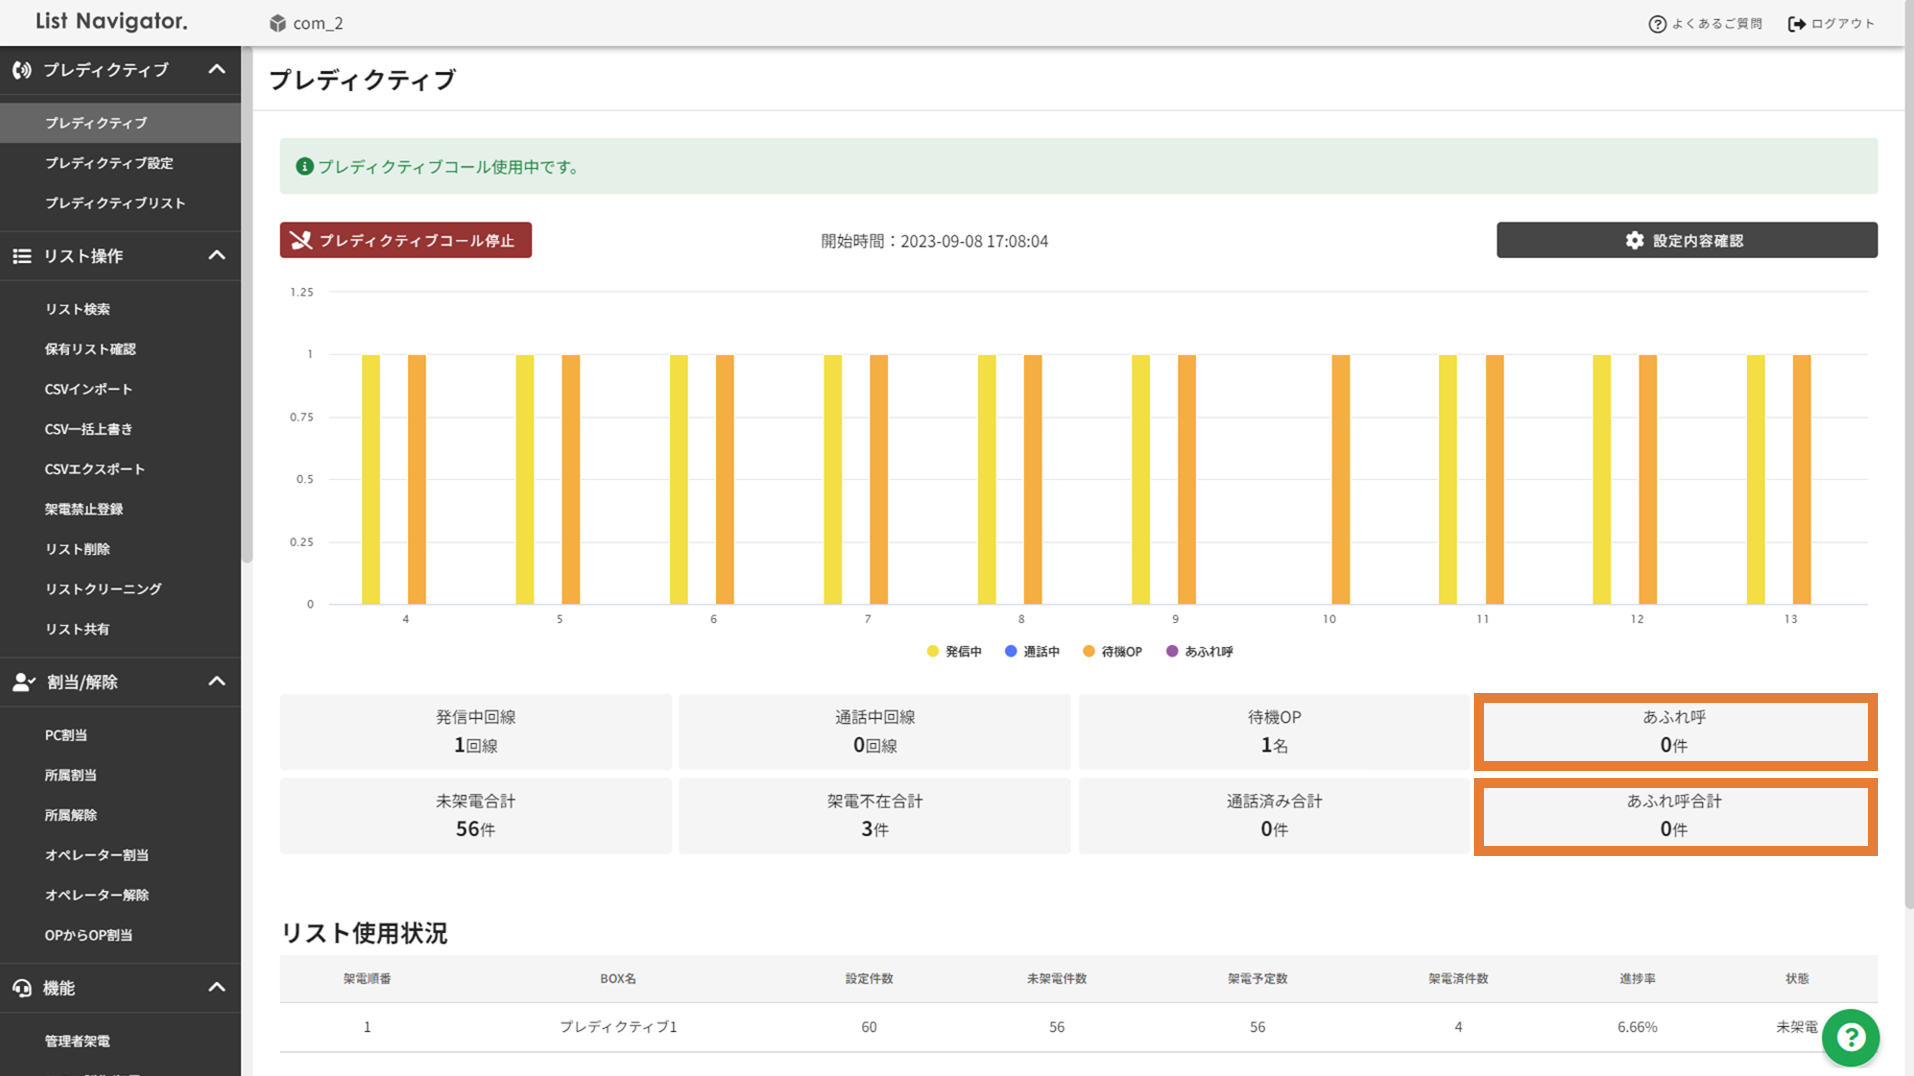Click the FAQ question mark icon
1914x1076 pixels.
[x=1657, y=24]
